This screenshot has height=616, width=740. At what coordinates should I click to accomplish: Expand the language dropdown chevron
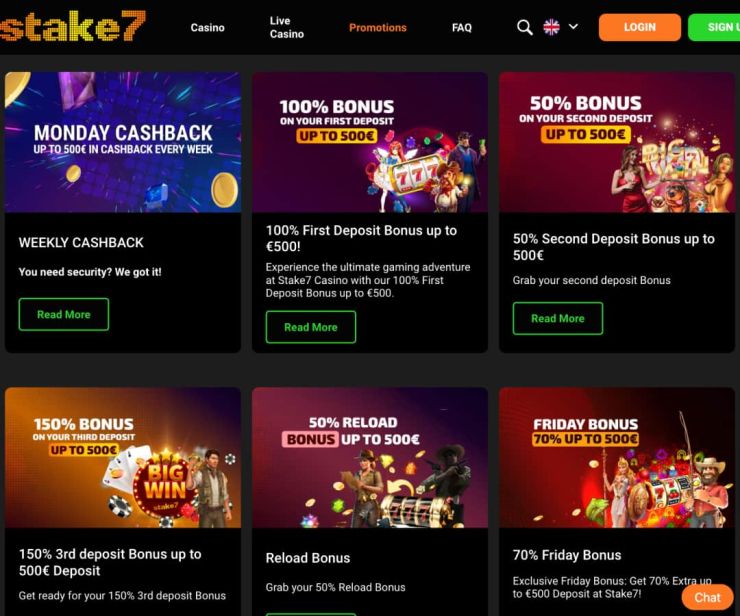573,27
